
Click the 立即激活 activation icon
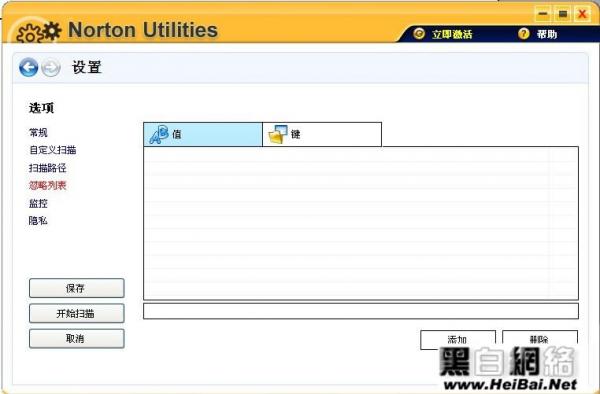419,34
